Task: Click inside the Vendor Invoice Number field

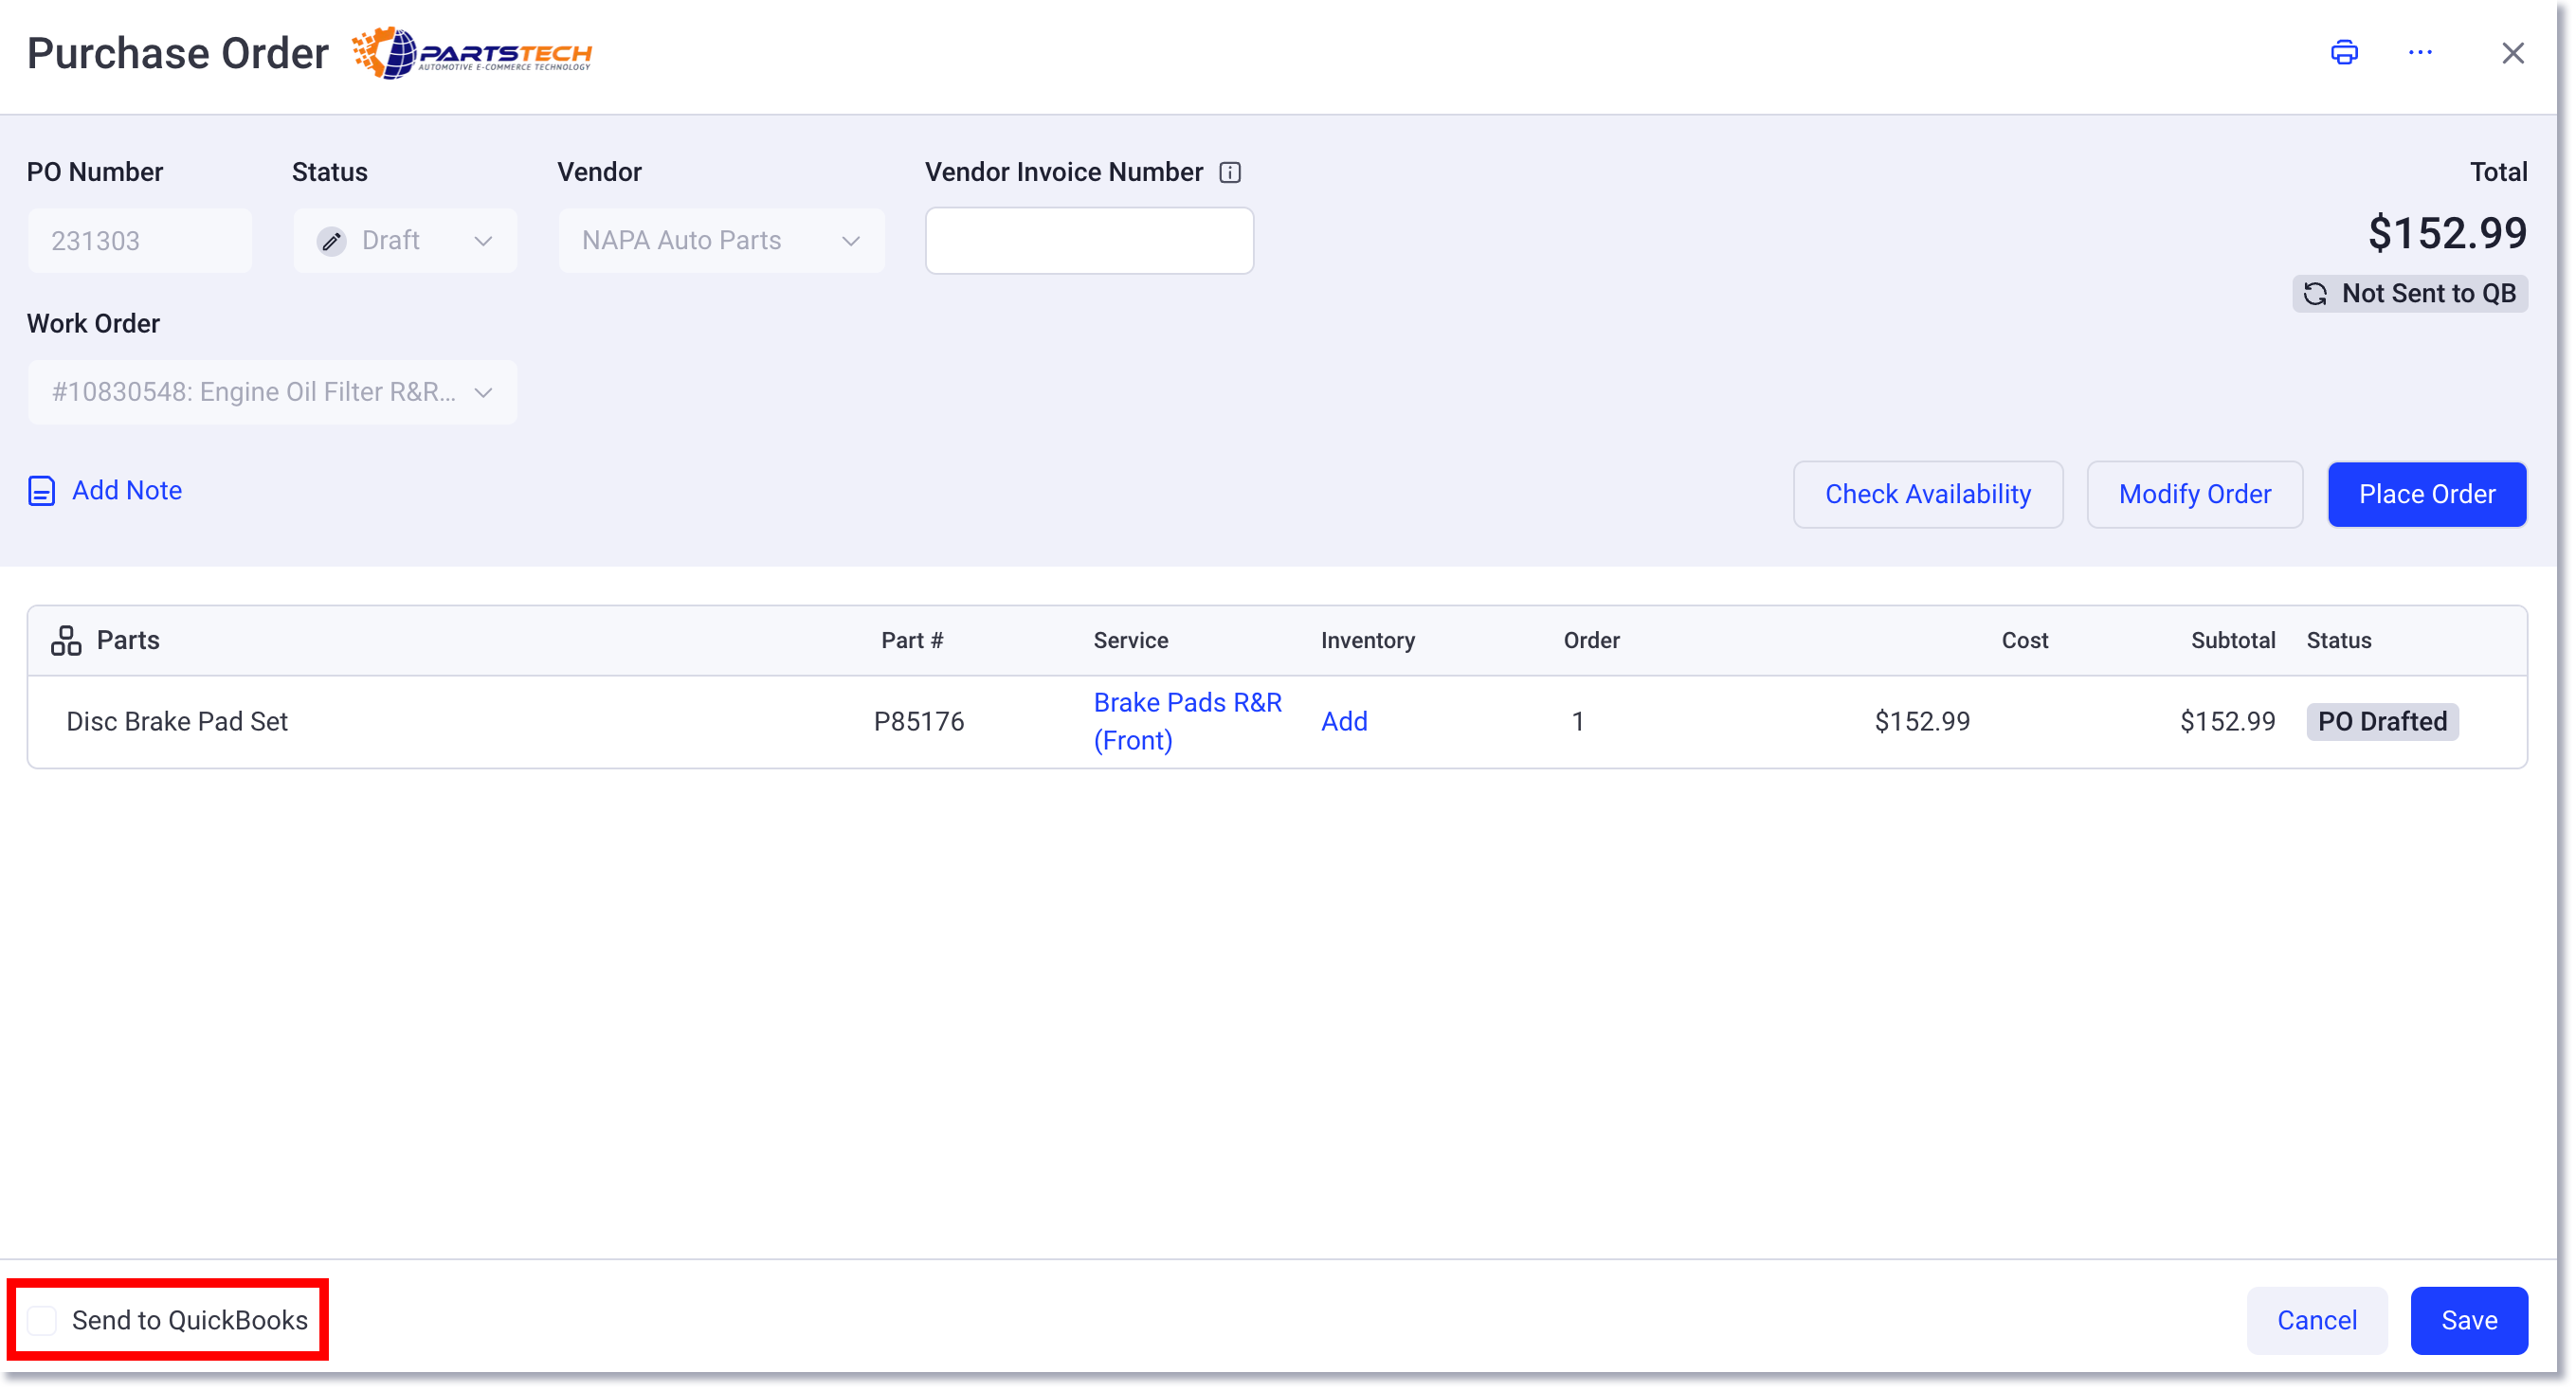Action: coord(1088,240)
